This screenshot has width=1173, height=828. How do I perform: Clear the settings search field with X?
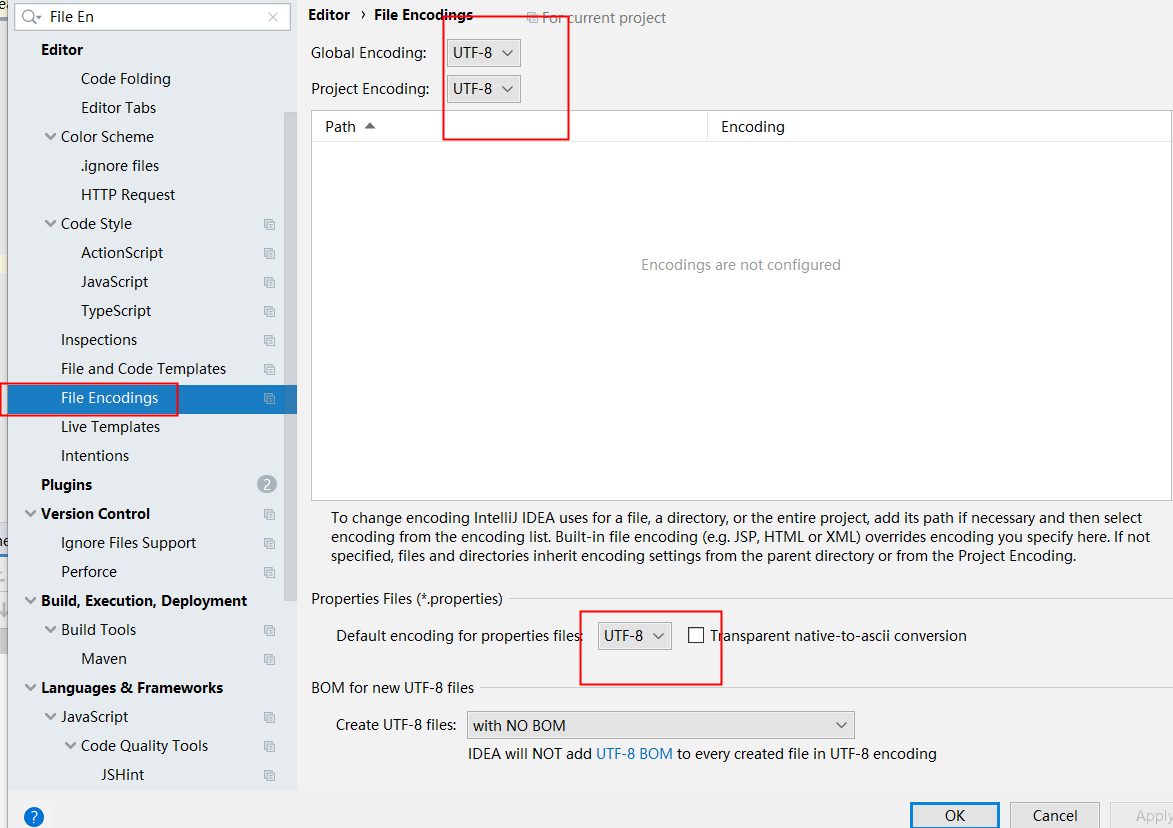pyautogui.click(x=273, y=16)
